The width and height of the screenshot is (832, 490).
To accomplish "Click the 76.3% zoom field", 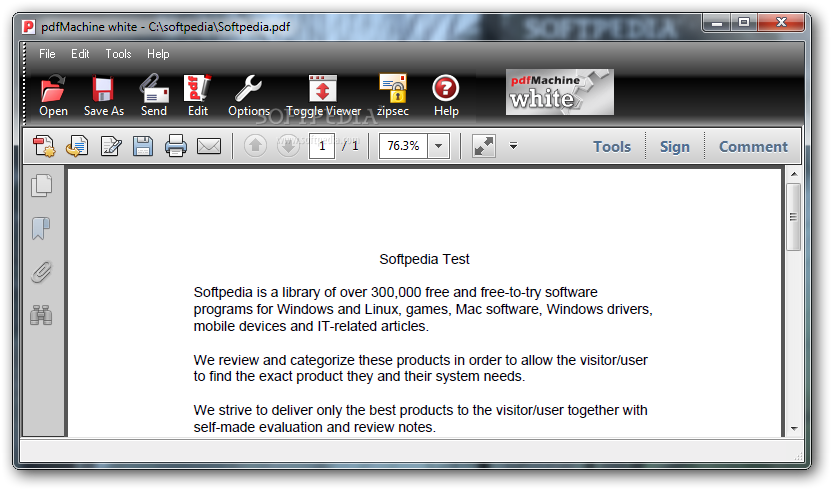I will pos(403,146).
